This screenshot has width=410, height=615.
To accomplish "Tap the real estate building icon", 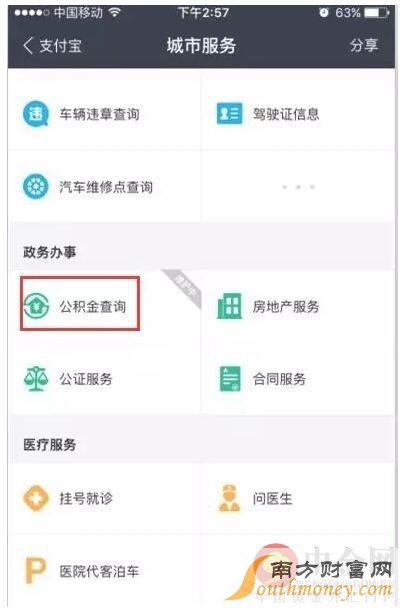I will [230, 306].
